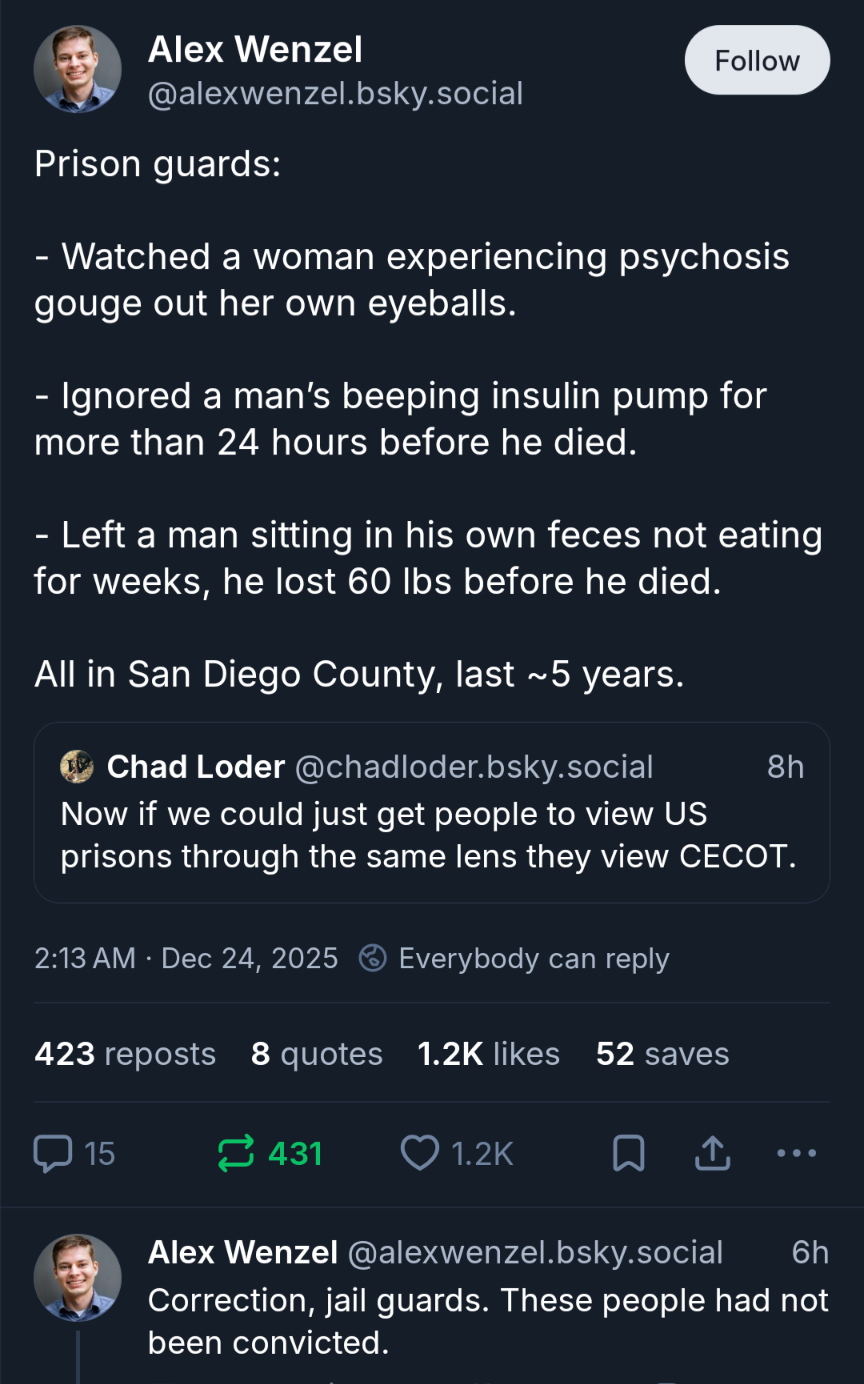Follow Alex Wenzel
The image size is (864, 1384).
[x=757, y=61]
